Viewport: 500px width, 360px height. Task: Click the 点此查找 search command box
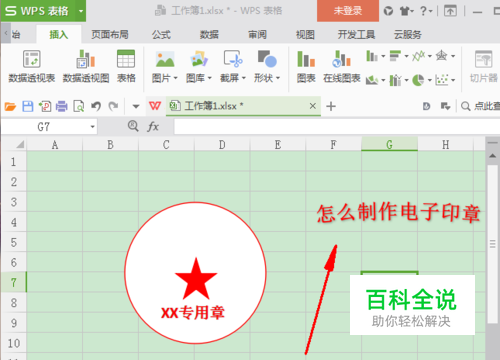480,106
